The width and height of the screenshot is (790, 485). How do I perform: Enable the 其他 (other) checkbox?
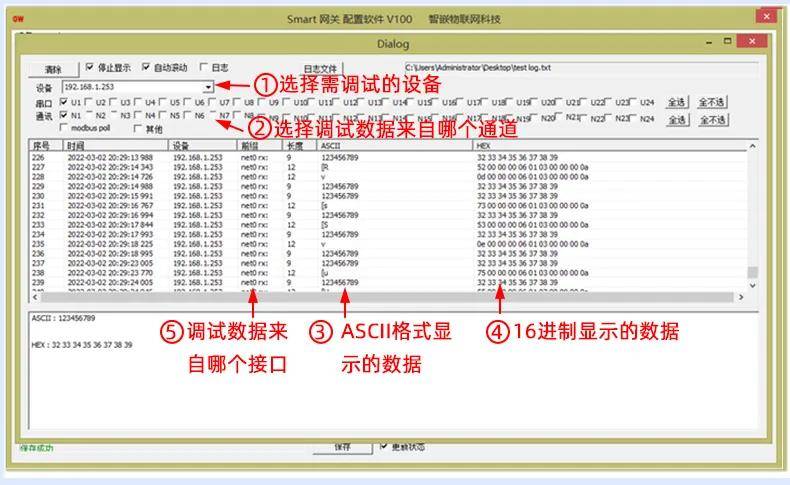click(139, 129)
